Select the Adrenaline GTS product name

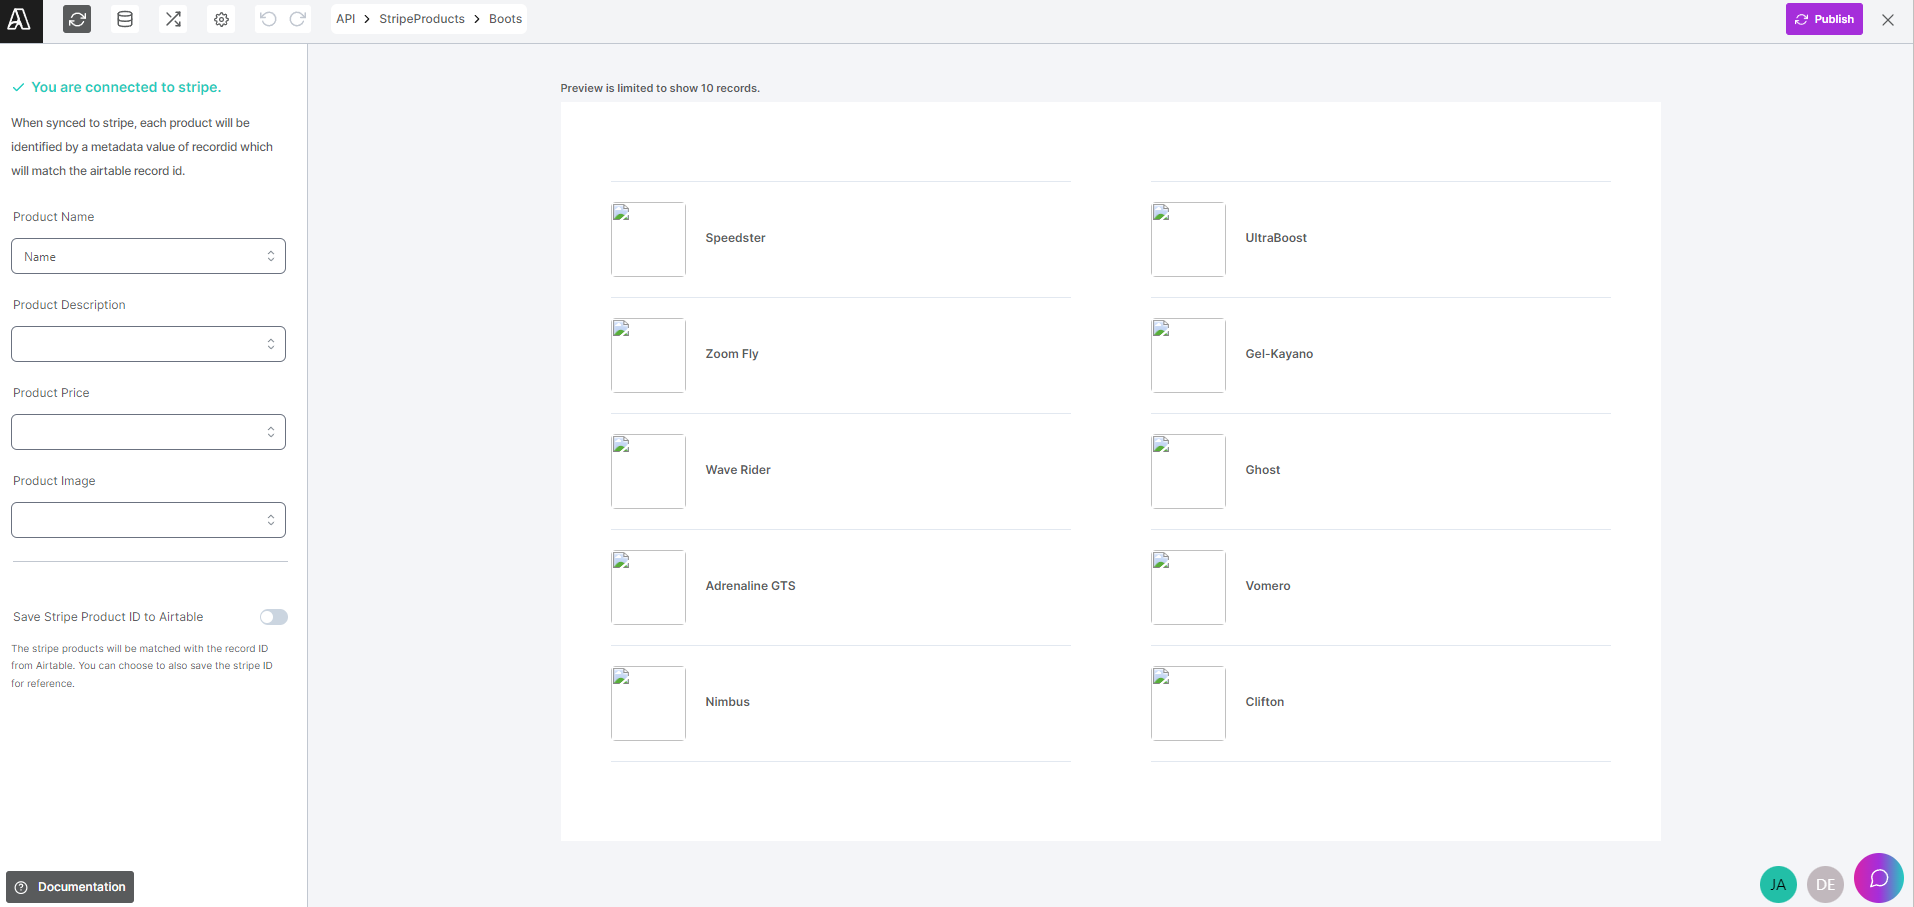tap(750, 586)
